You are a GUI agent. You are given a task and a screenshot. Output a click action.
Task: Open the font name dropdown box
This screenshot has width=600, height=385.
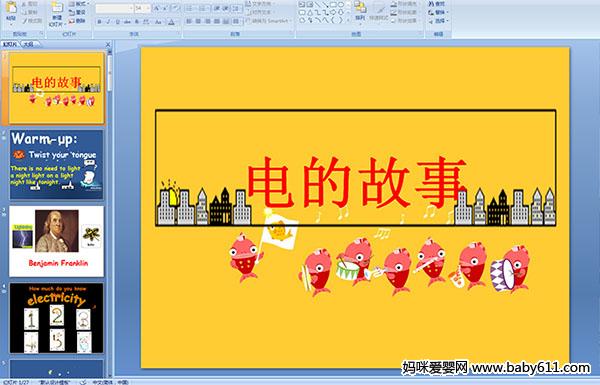pos(114,8)
